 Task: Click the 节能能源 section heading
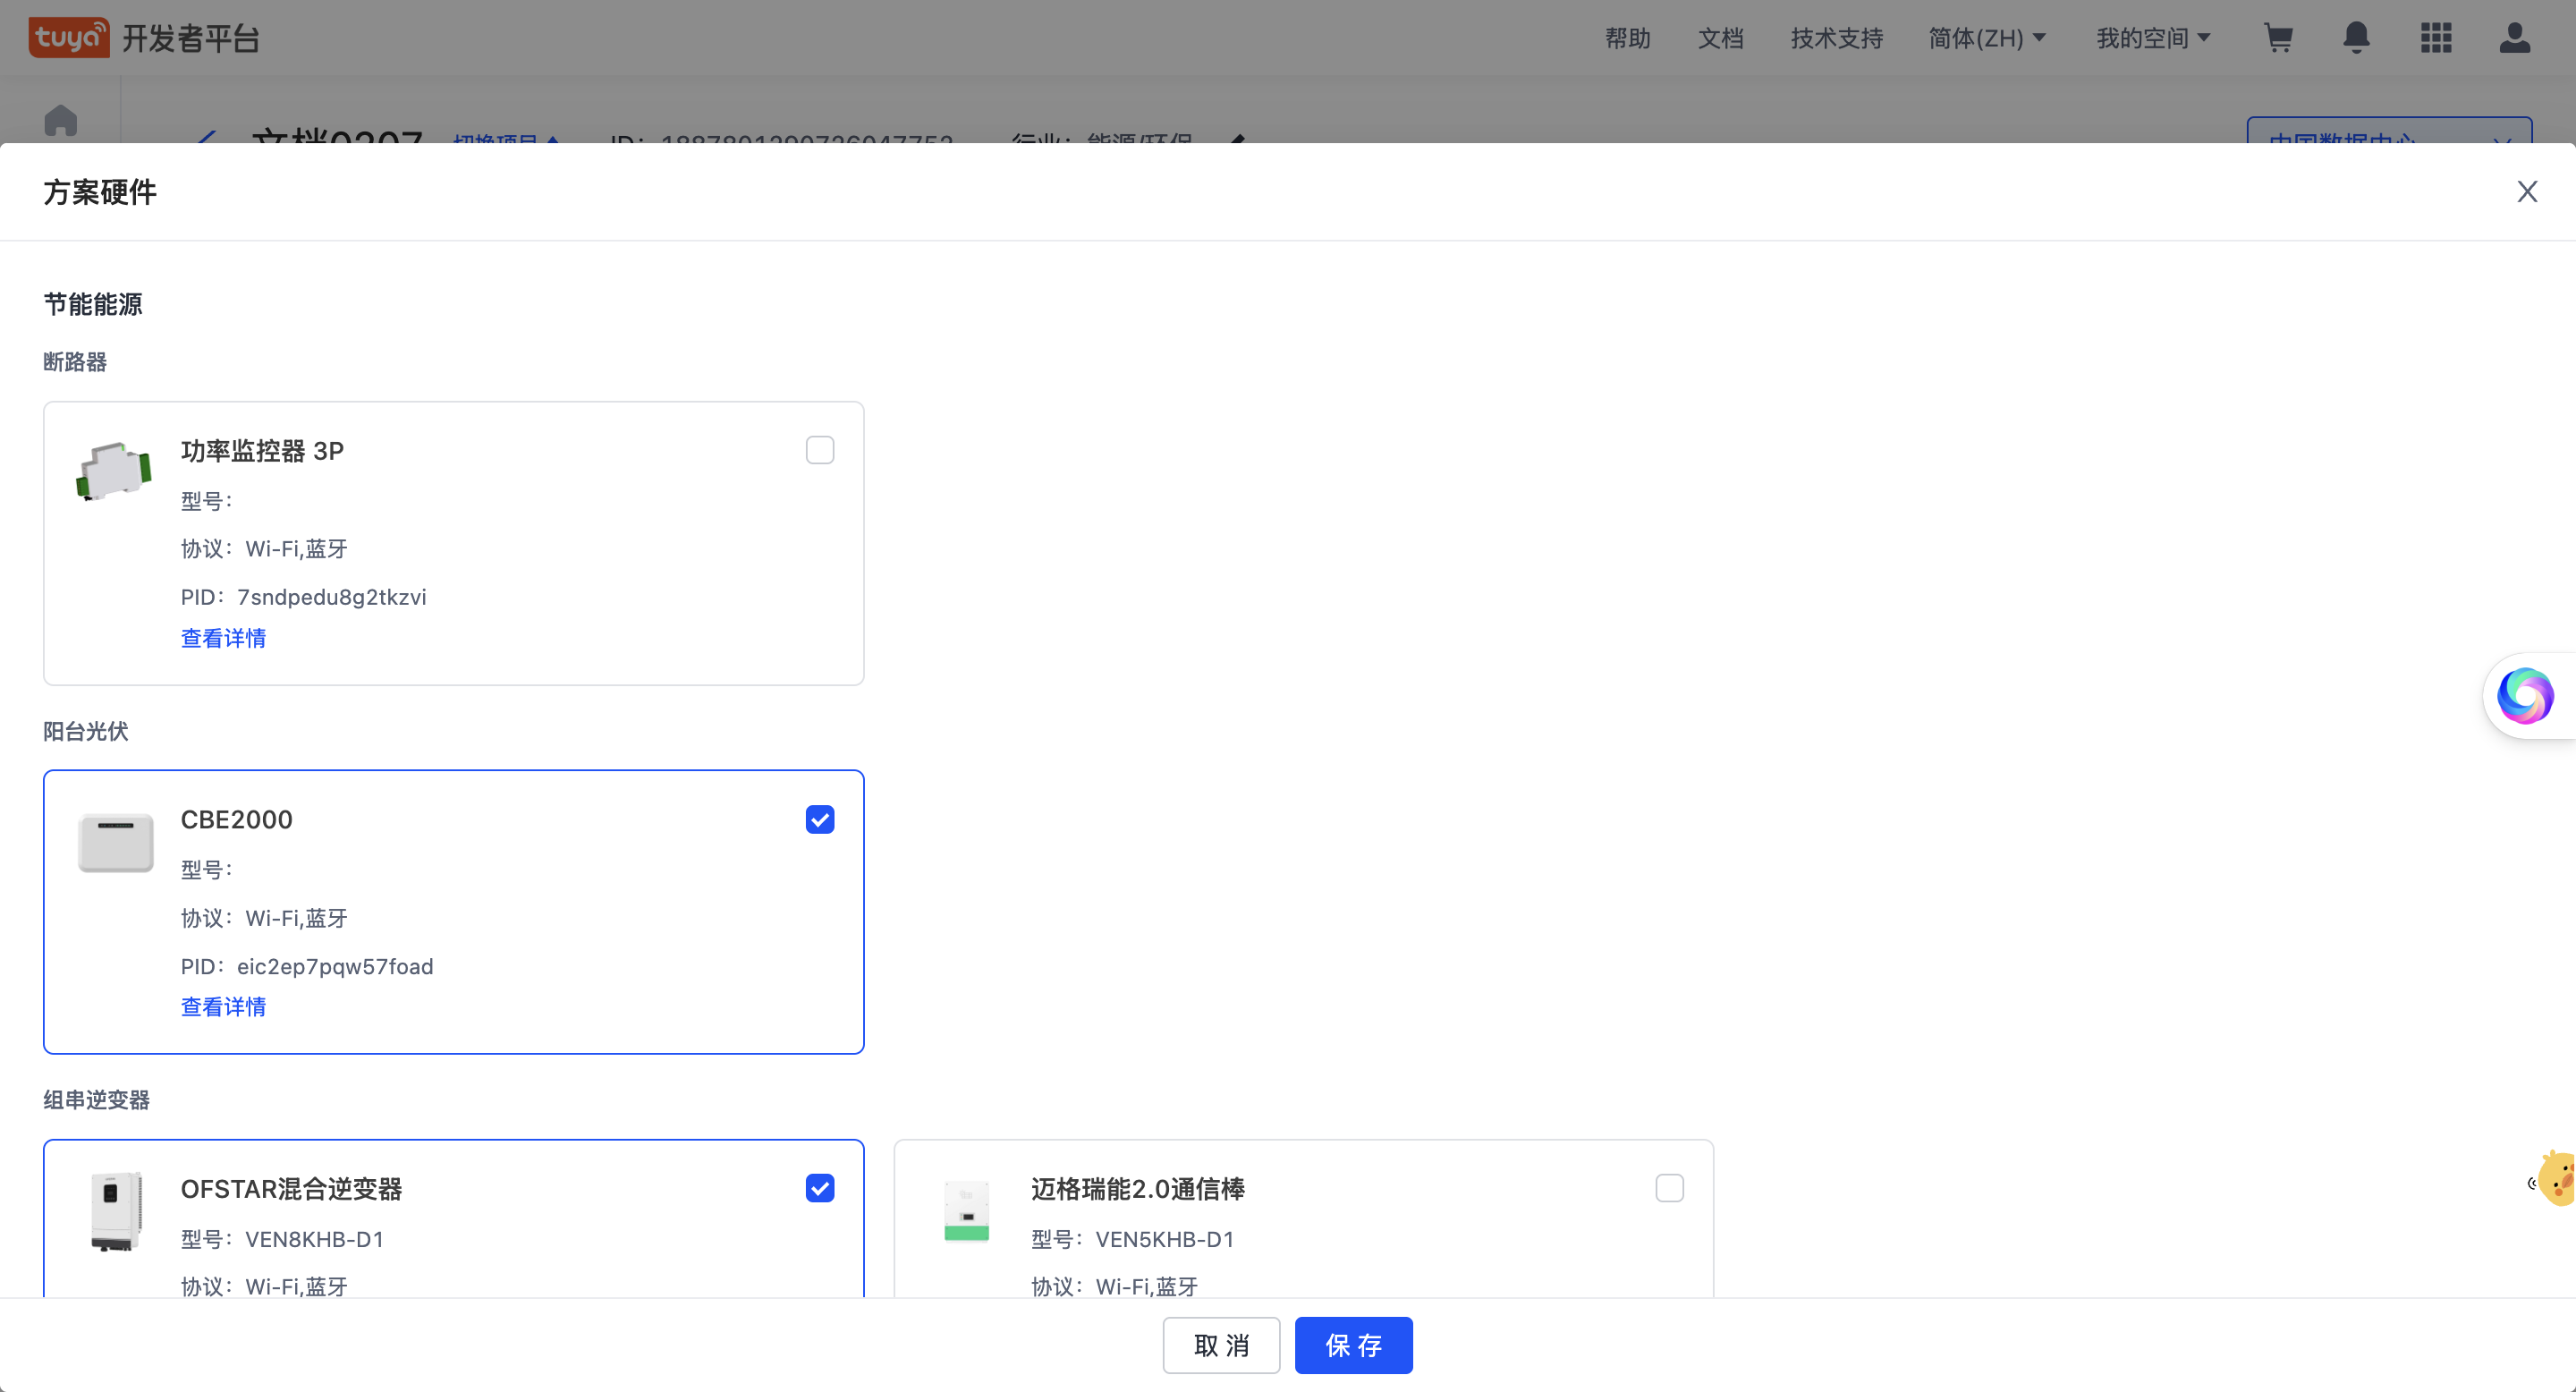[x=93, y=304]
